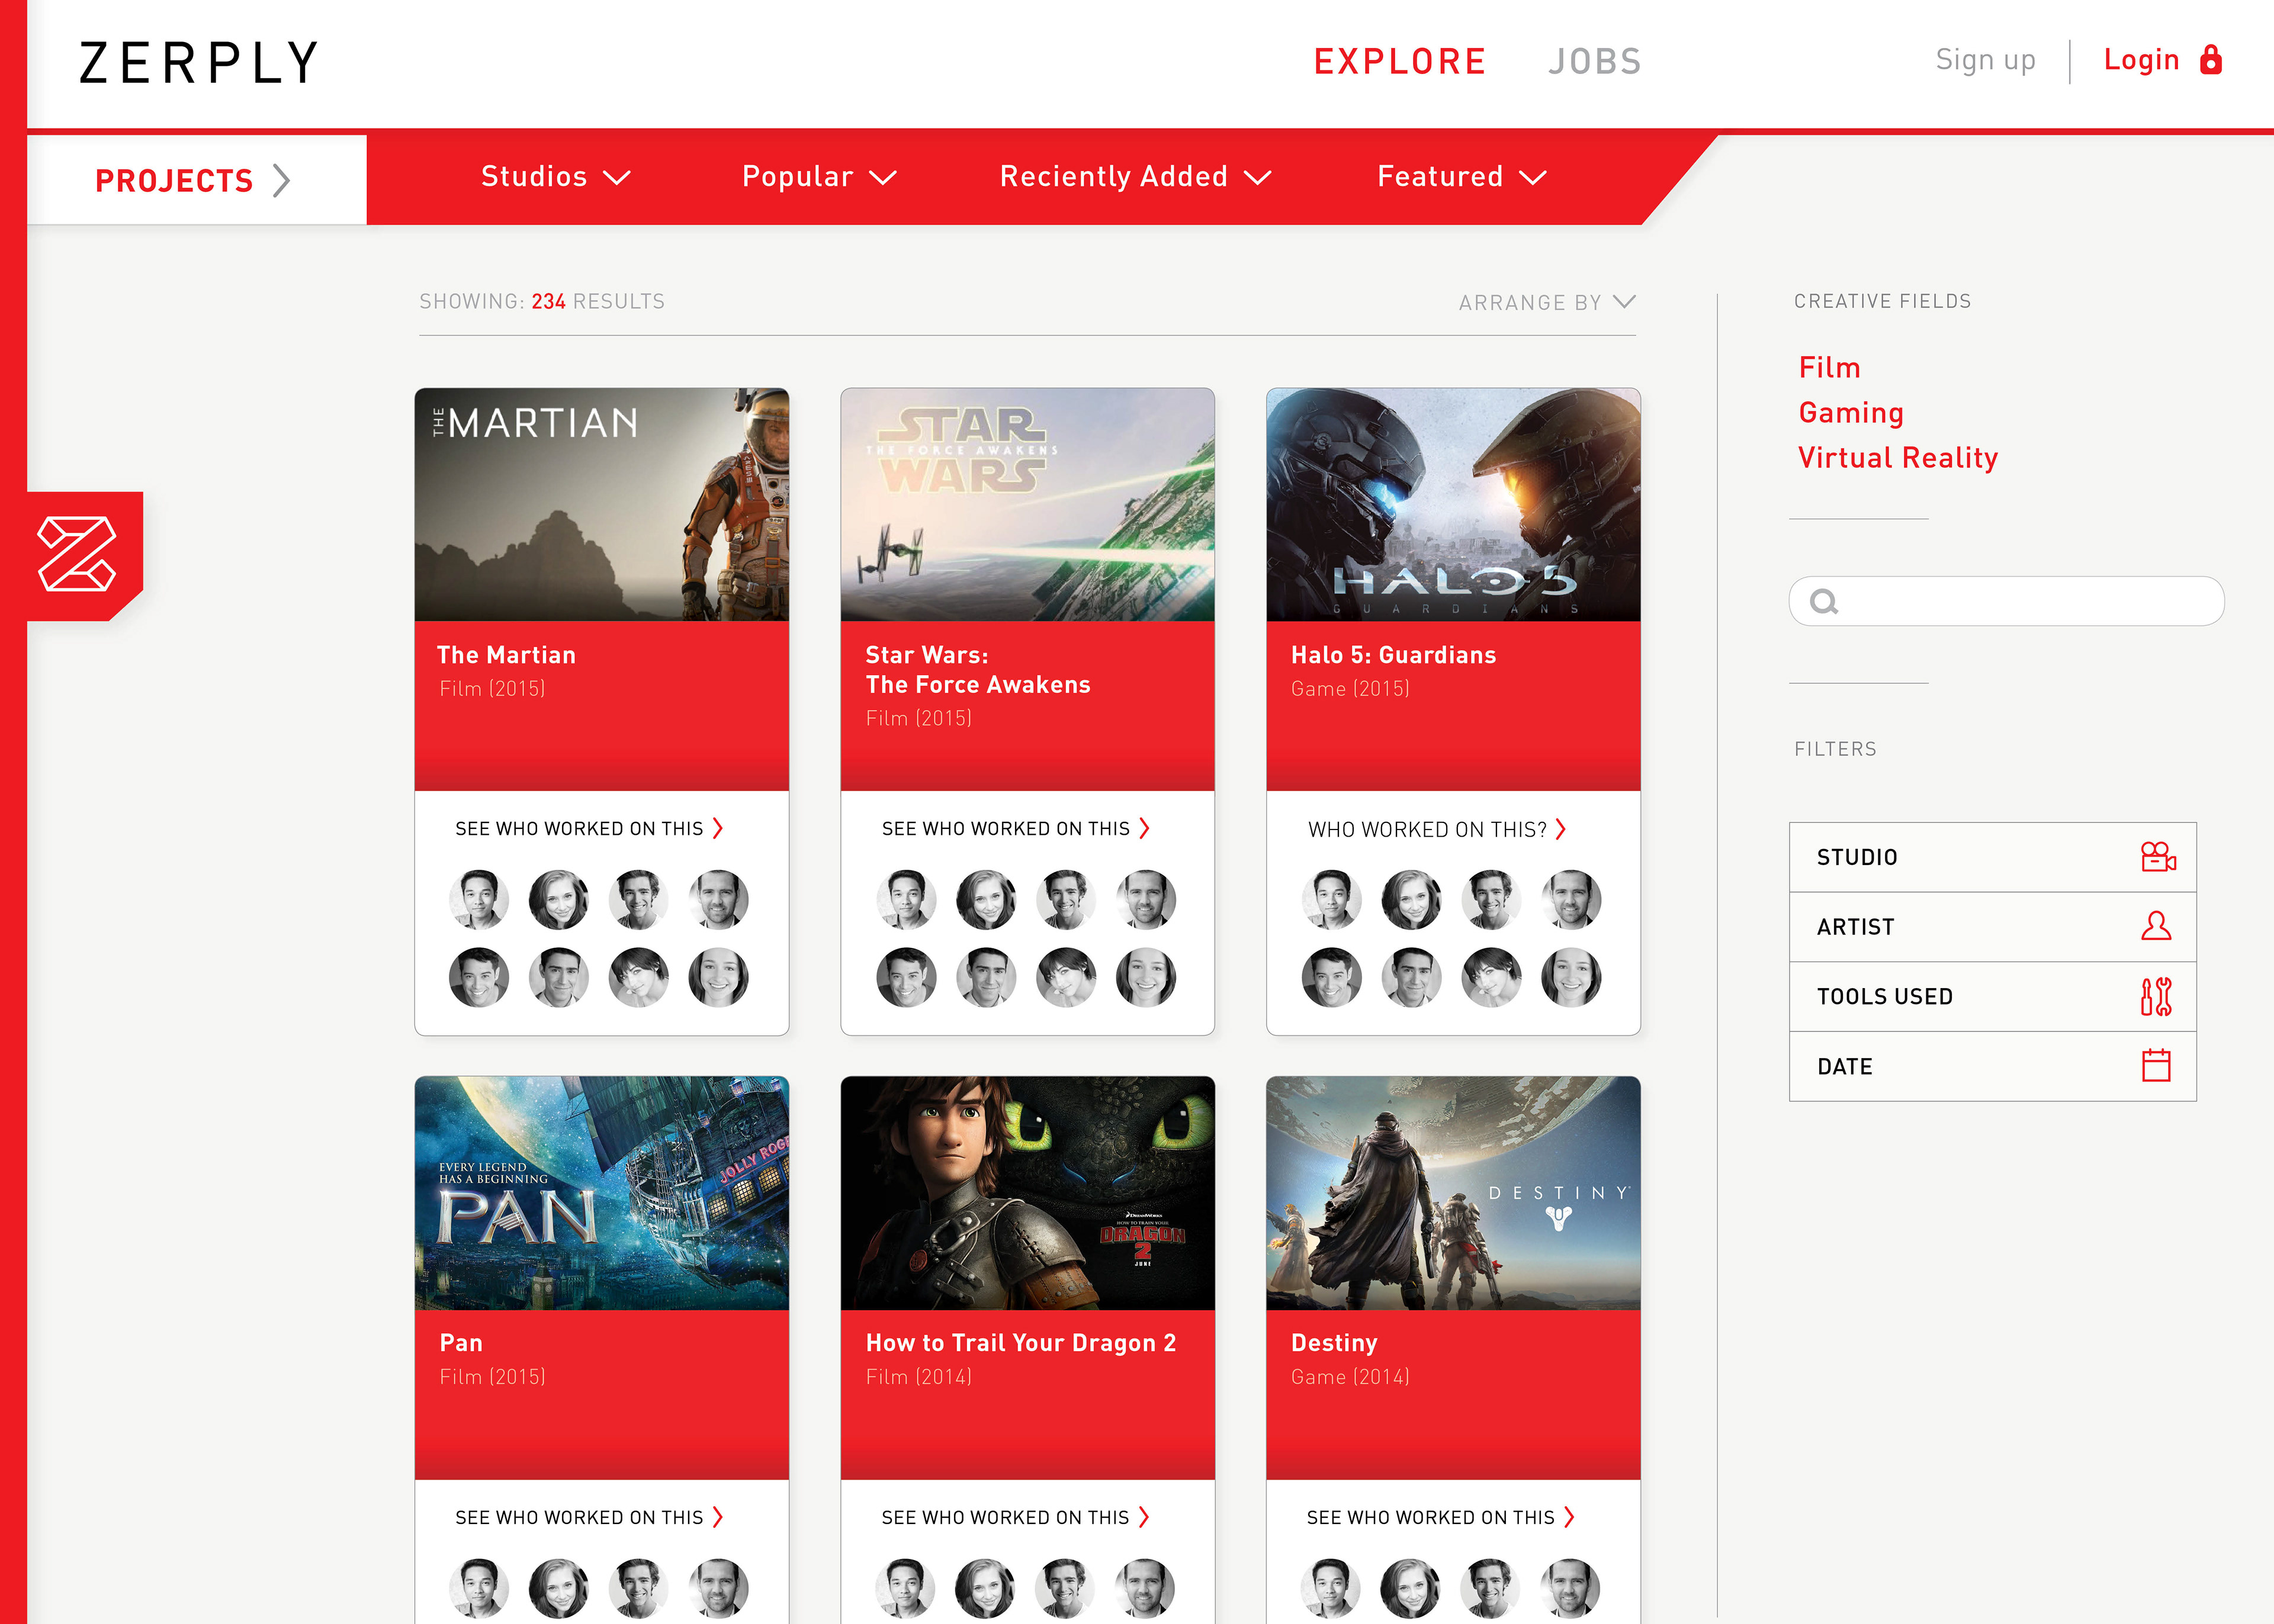Click first avatar in Pan card
The image size is (2274, 1624).
(479, 1588)
